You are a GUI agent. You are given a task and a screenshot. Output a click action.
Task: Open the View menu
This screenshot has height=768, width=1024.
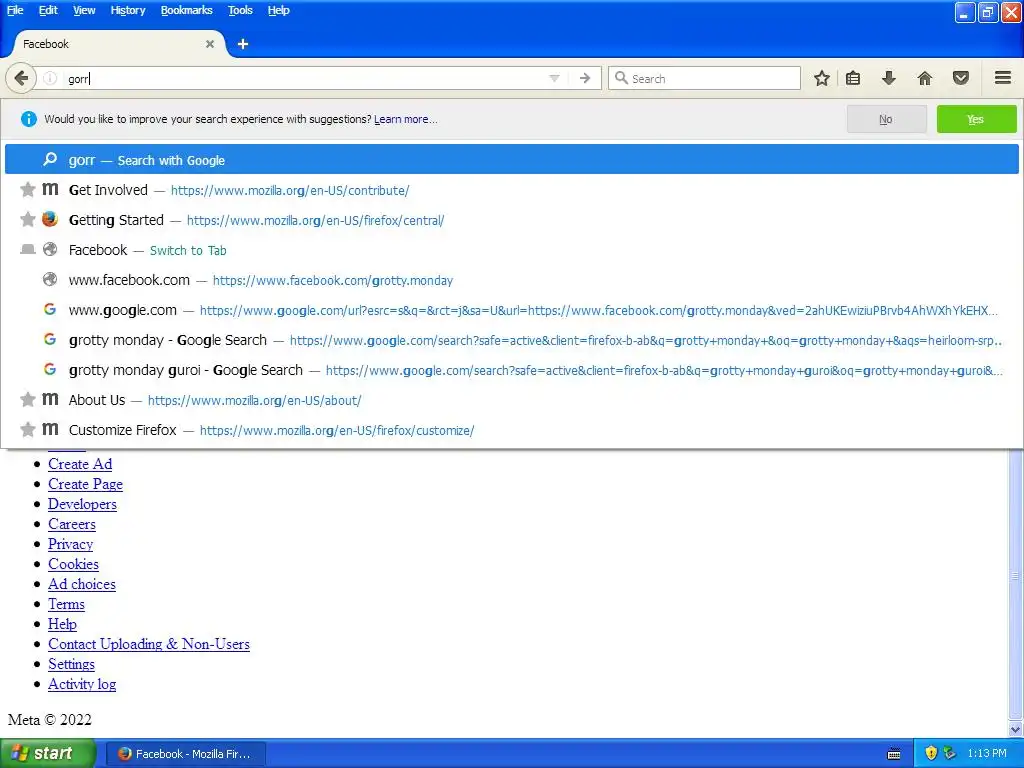click(x=84, y=10)
